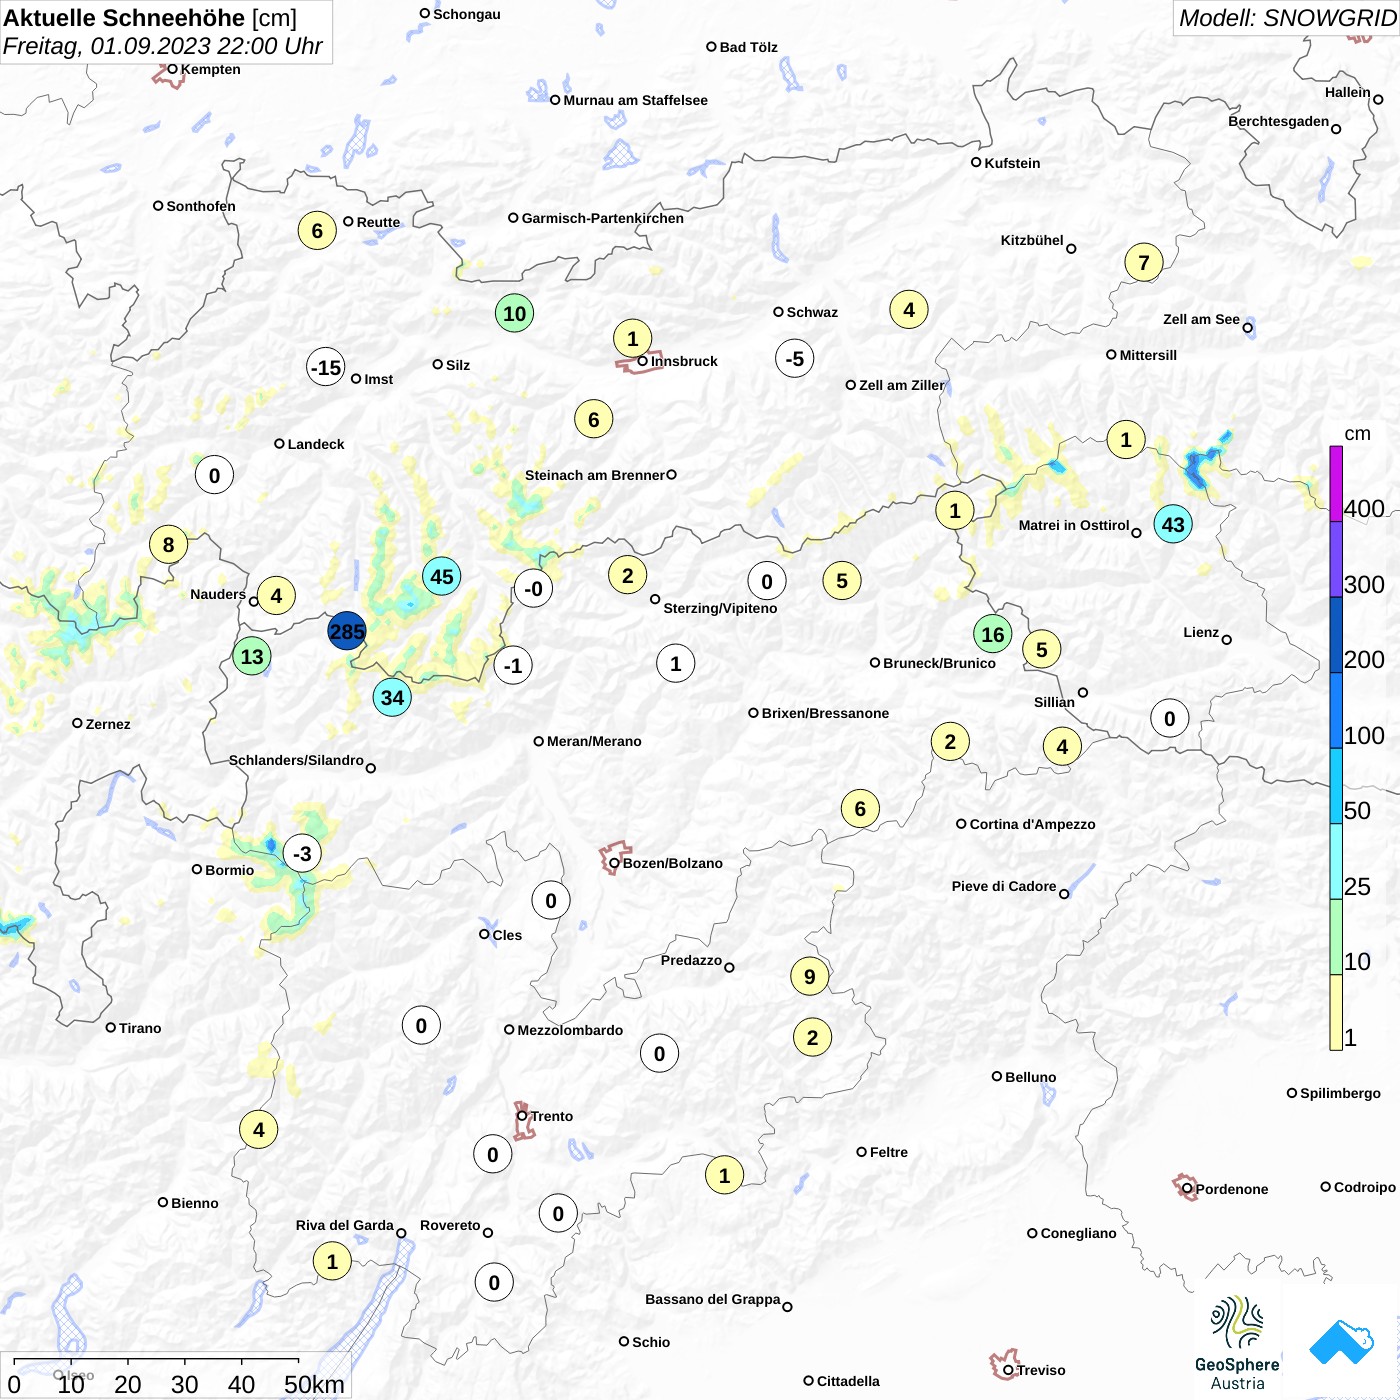Click the 400 cm magenta legend color

pos(1336,483)
